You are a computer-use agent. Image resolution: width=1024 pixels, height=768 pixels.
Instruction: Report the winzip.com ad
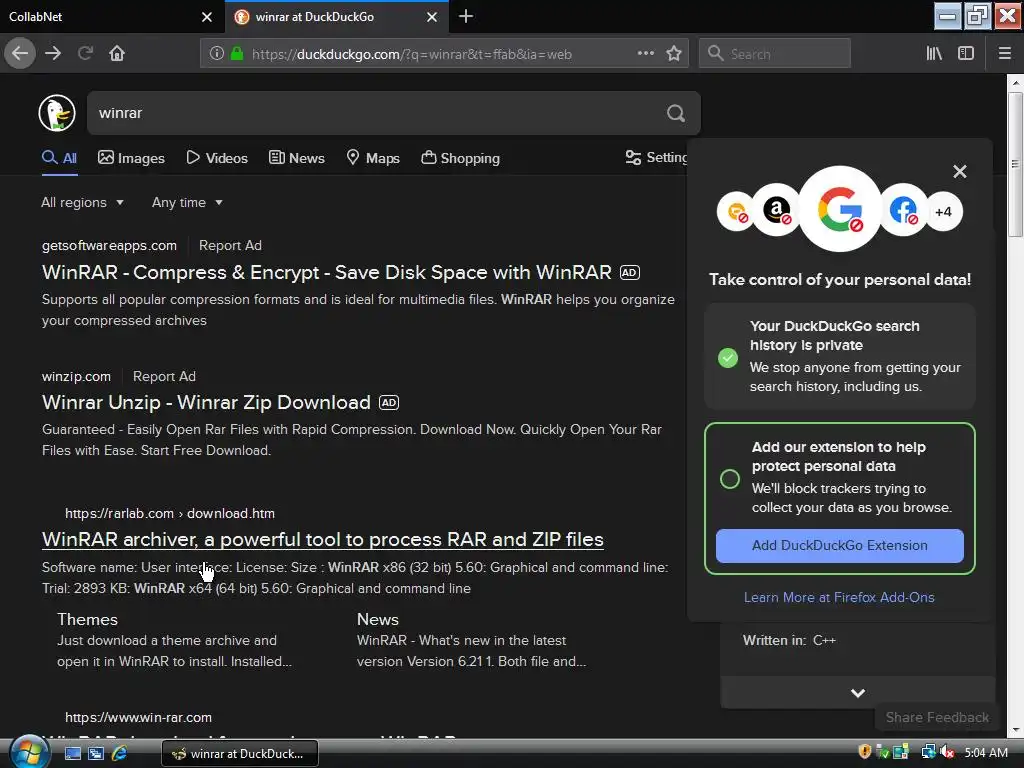point(164,377)
